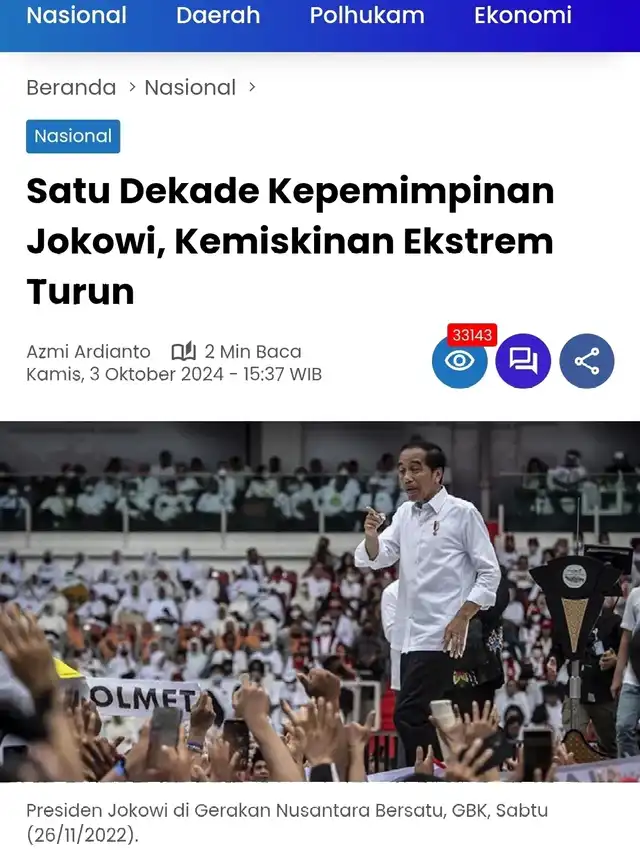This screenshot has width=640, height=853.
Task: Open the Nasional tab in top navigation
Action: [x=77, y=15]
